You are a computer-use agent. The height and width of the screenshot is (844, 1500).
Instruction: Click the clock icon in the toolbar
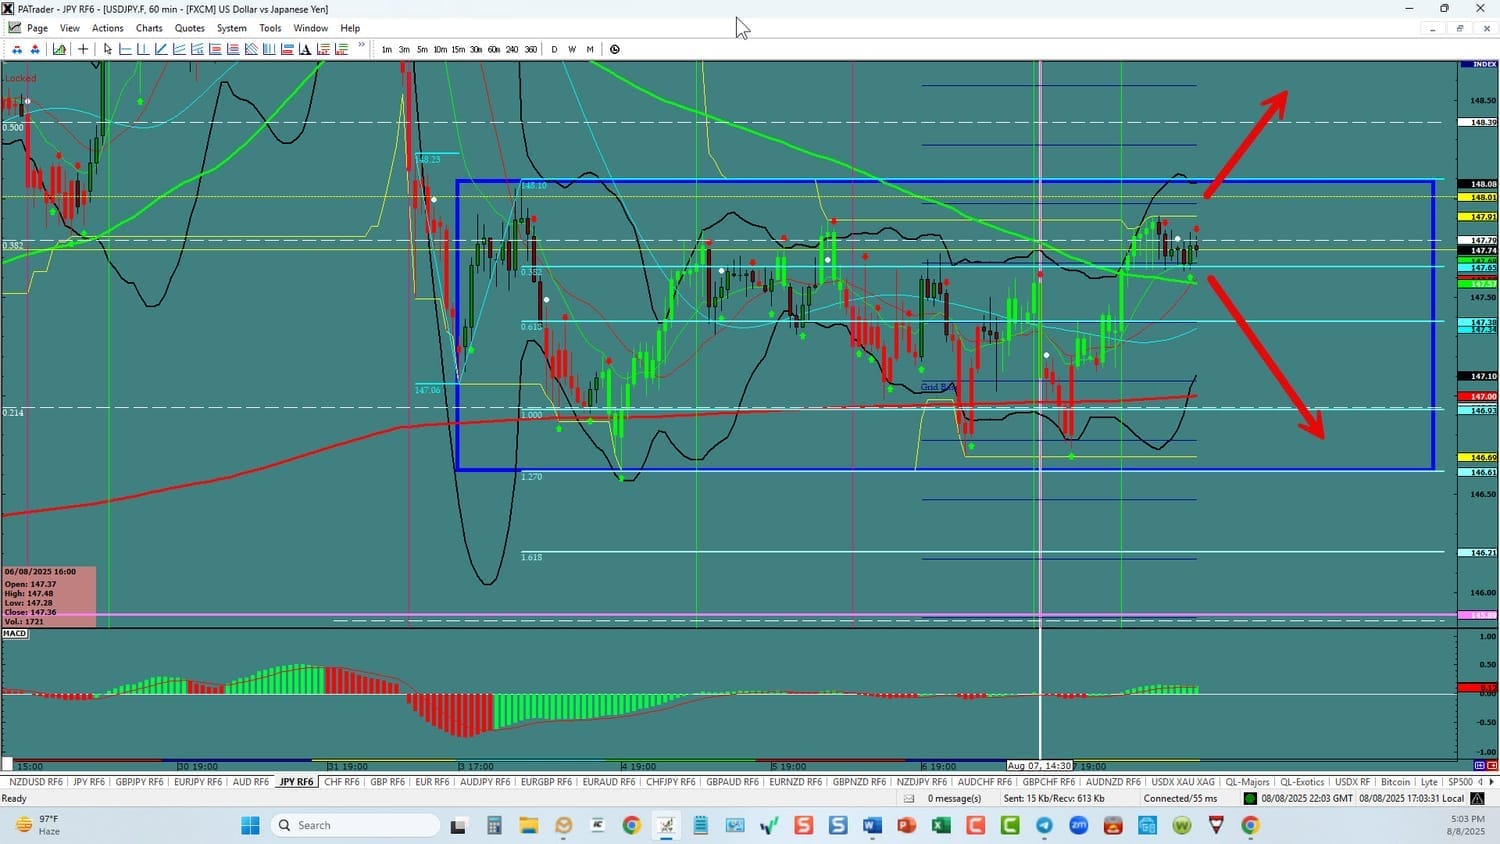click(x=615, y=49)
